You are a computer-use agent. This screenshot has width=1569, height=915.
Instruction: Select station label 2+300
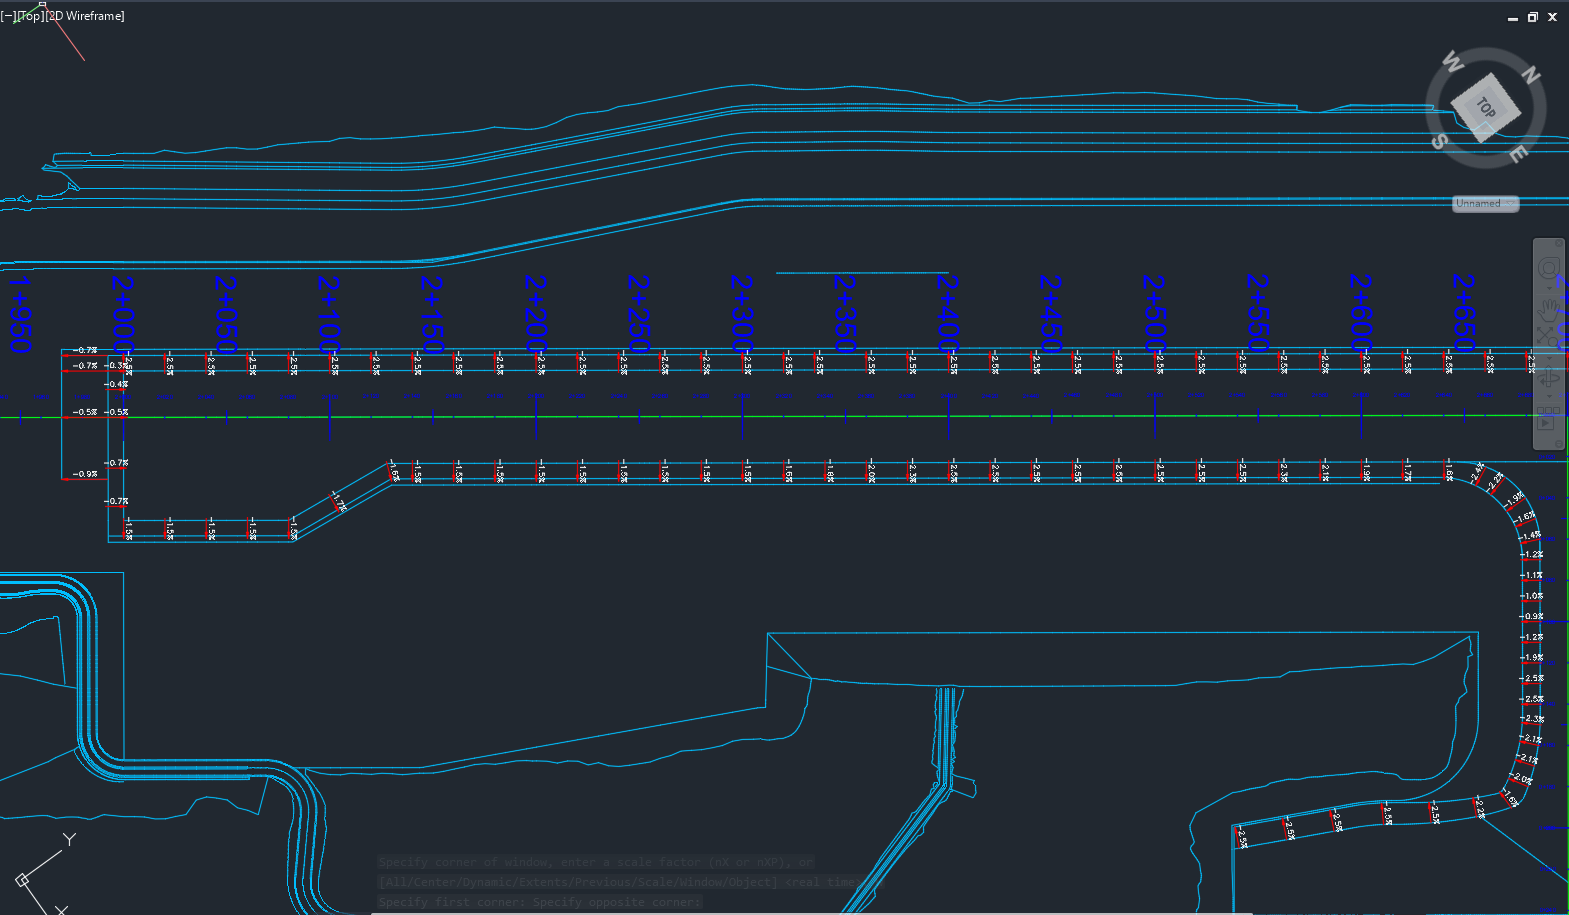[x=741, y=314]
